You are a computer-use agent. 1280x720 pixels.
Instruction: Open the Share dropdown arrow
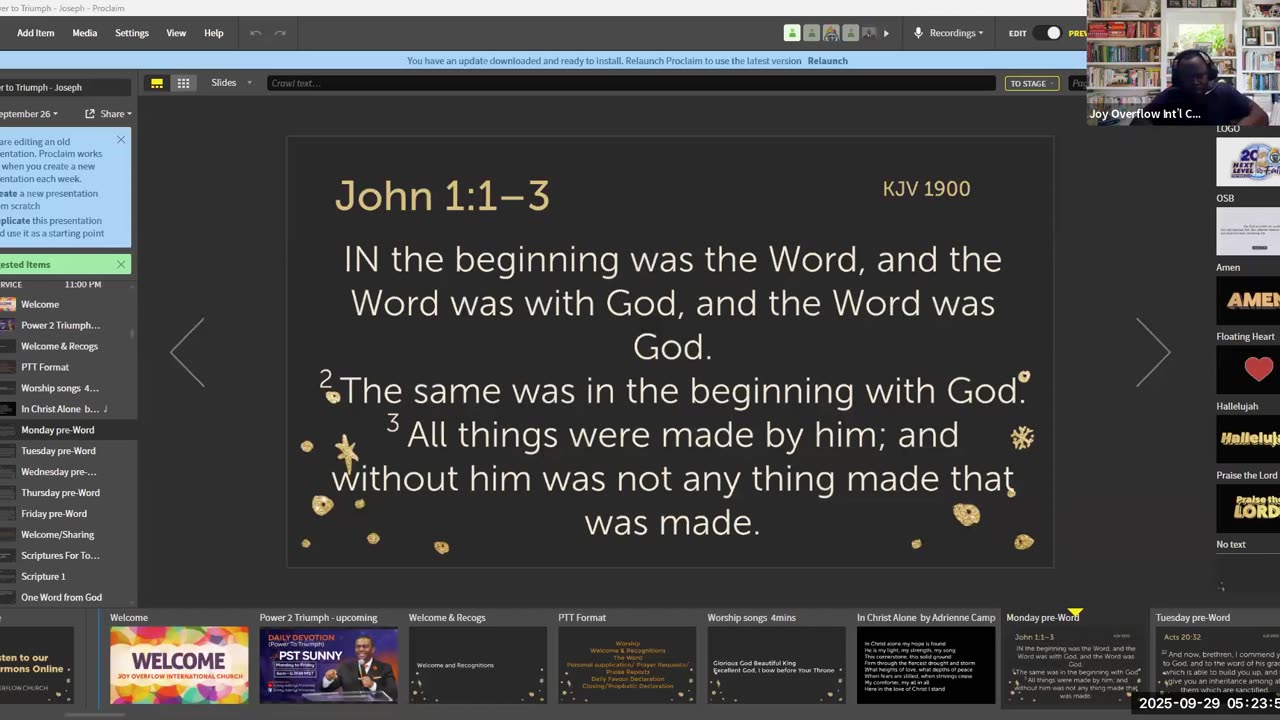tap(129, 114)
